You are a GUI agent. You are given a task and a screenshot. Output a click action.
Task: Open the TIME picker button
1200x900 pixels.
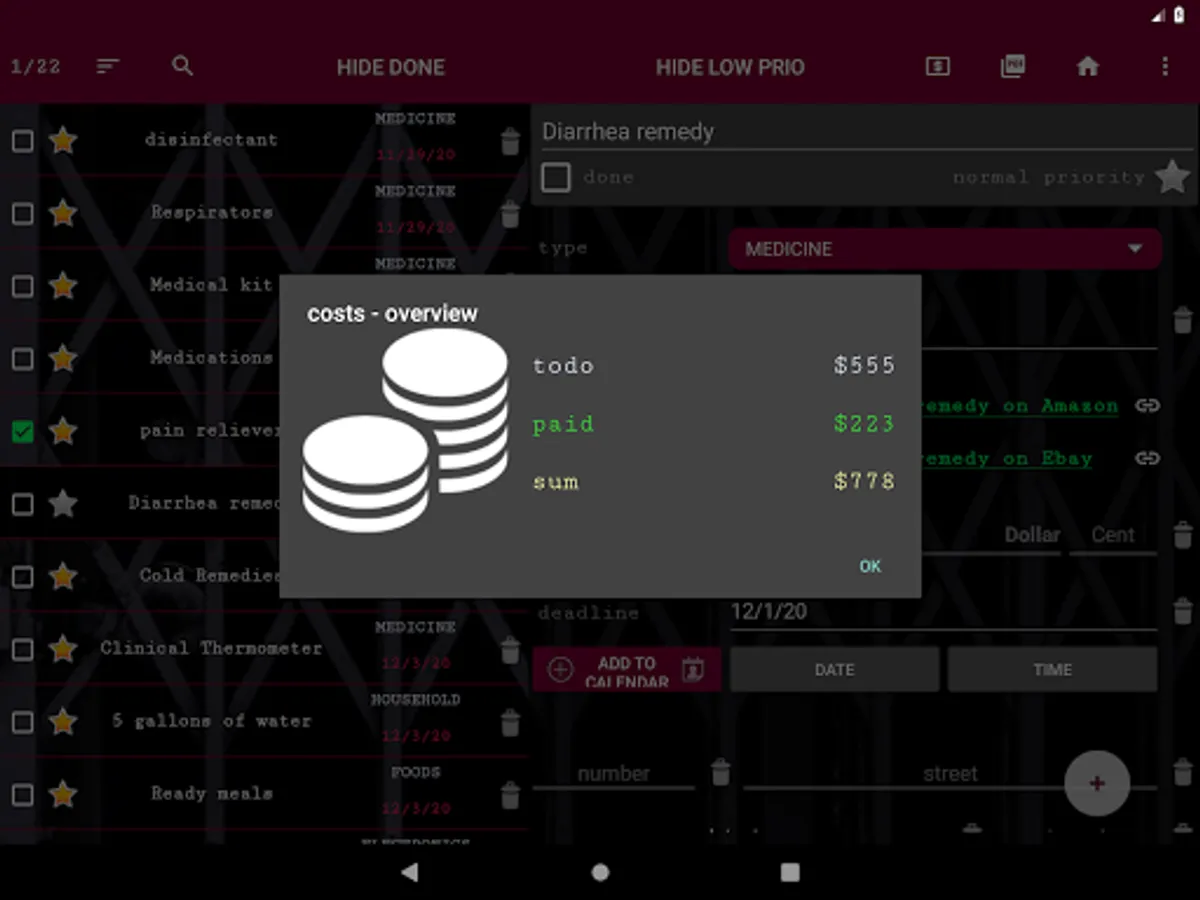tap(1052, 670)
